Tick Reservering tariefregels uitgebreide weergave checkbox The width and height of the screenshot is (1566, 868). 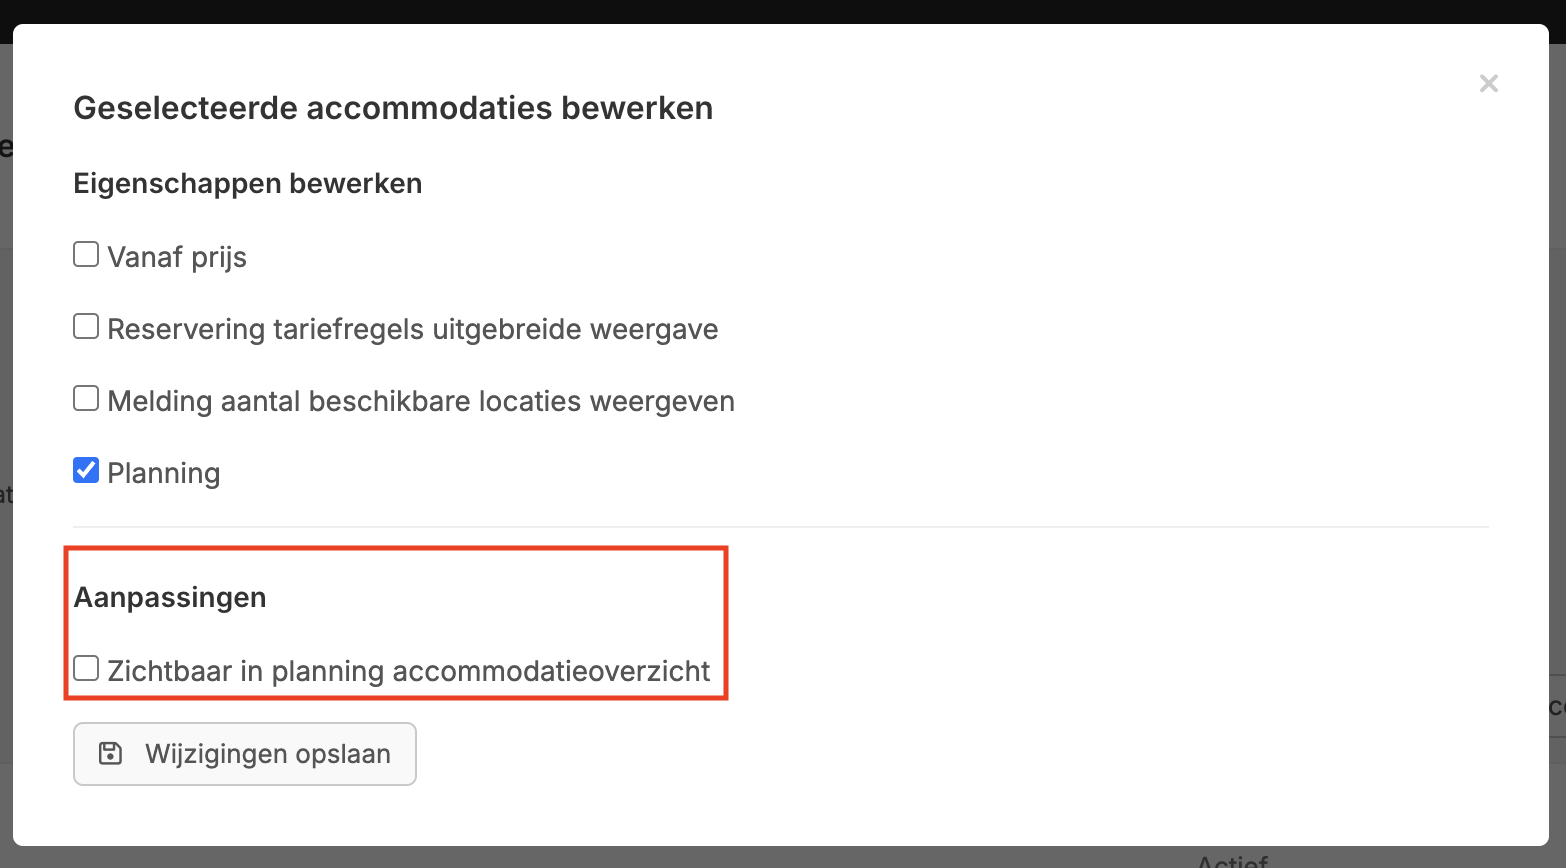86,327
